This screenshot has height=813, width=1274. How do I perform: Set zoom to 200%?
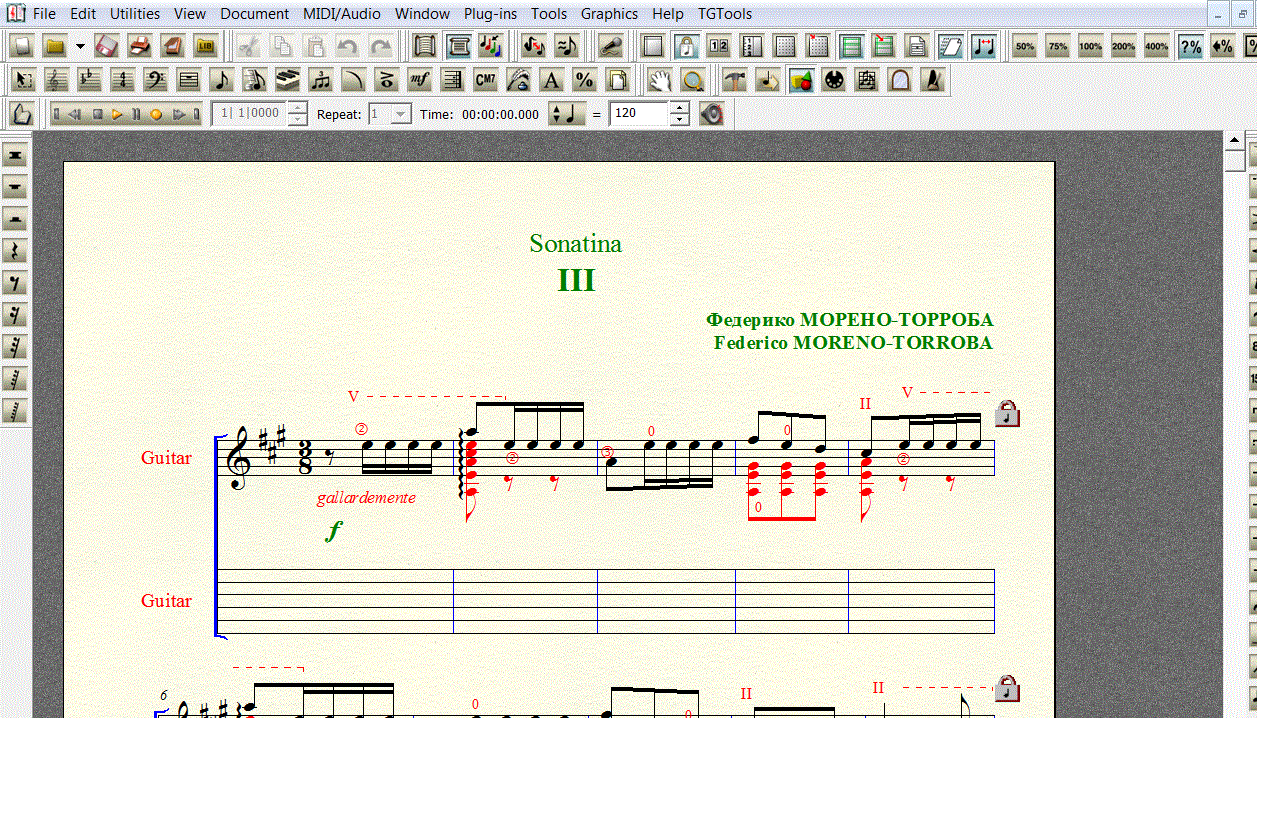pos(1123,46)
